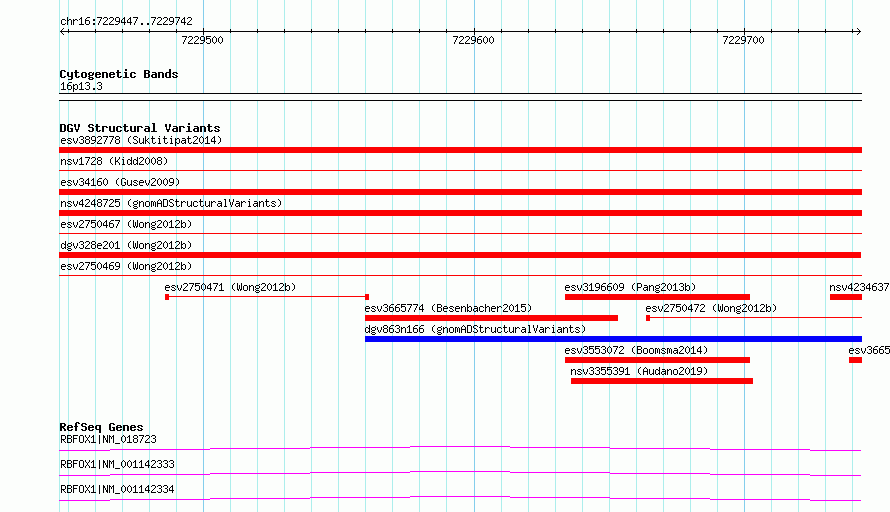The height and width of the screenshot is (512, 890).
Task: Click esv2750469 (Wong2012b) label
Action: [126, 266]
